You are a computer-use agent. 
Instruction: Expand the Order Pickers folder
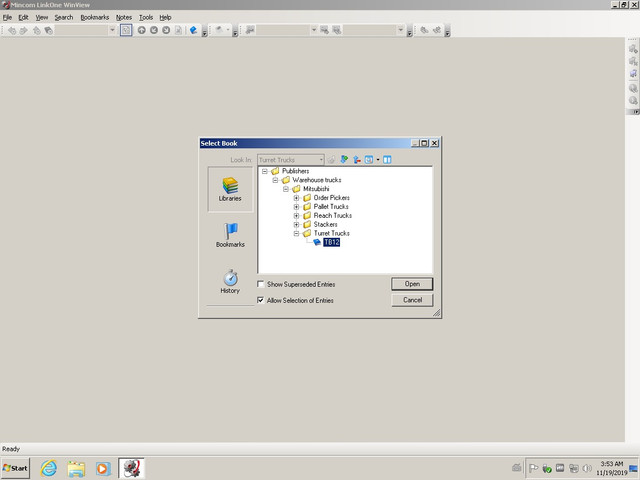click(296, 198)
